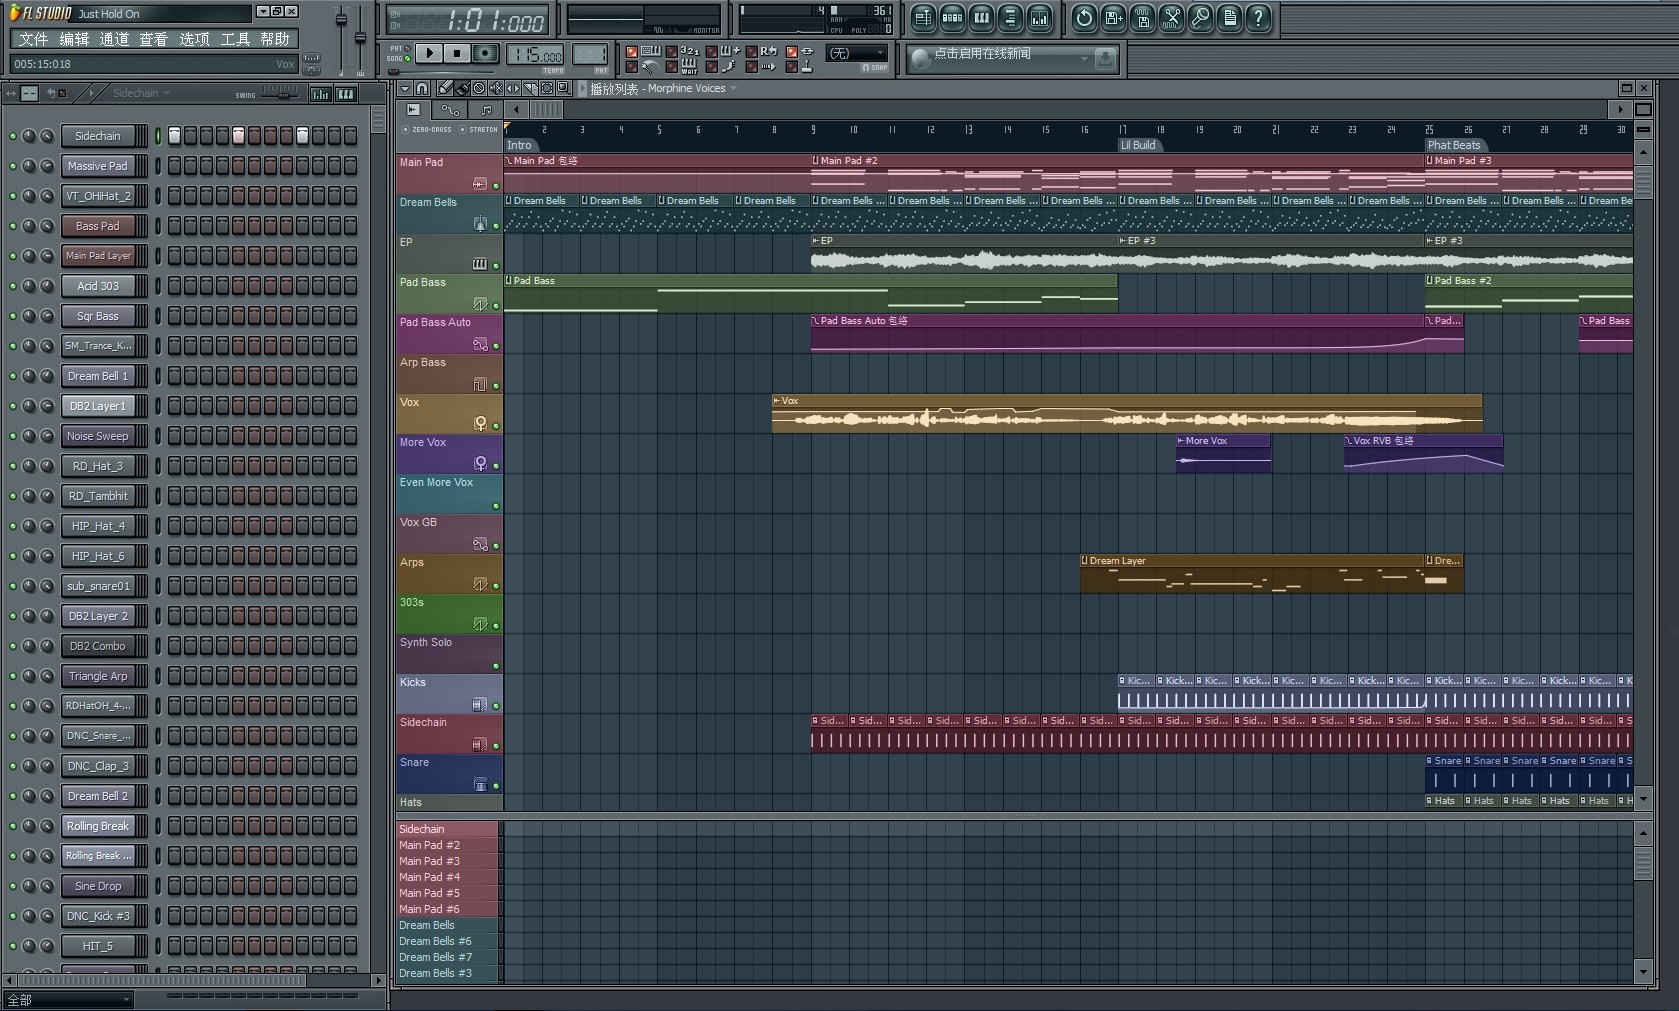Image resolution: width=1679 pixels, height=1011 pixels.
Task: Open the snap dropdown showing (无)
Action: click(x=857, y=53)
